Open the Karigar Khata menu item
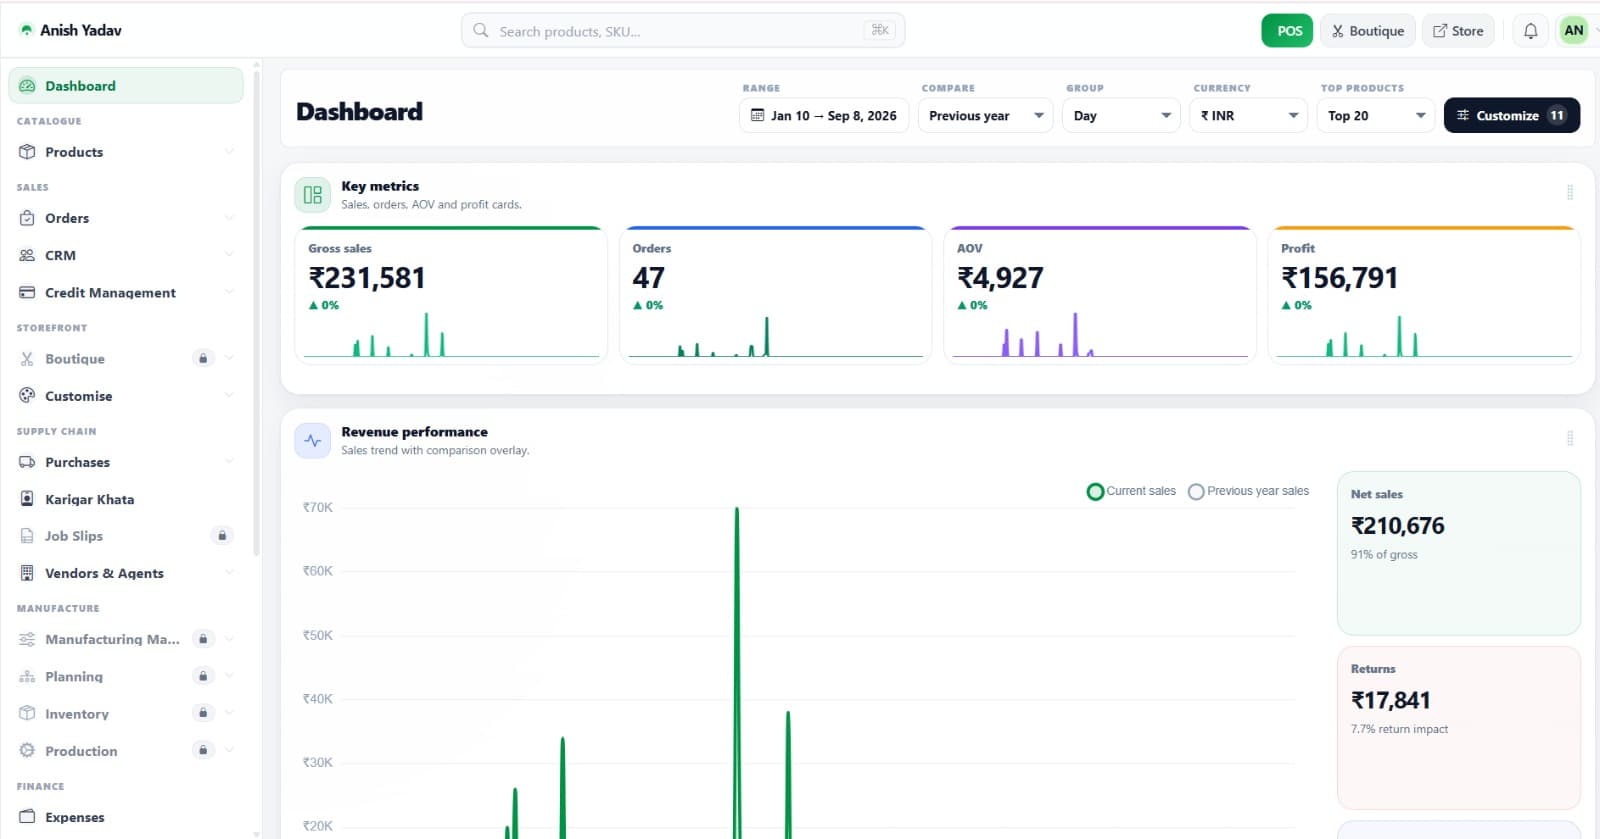1600x839 pixels. (126, 499)
